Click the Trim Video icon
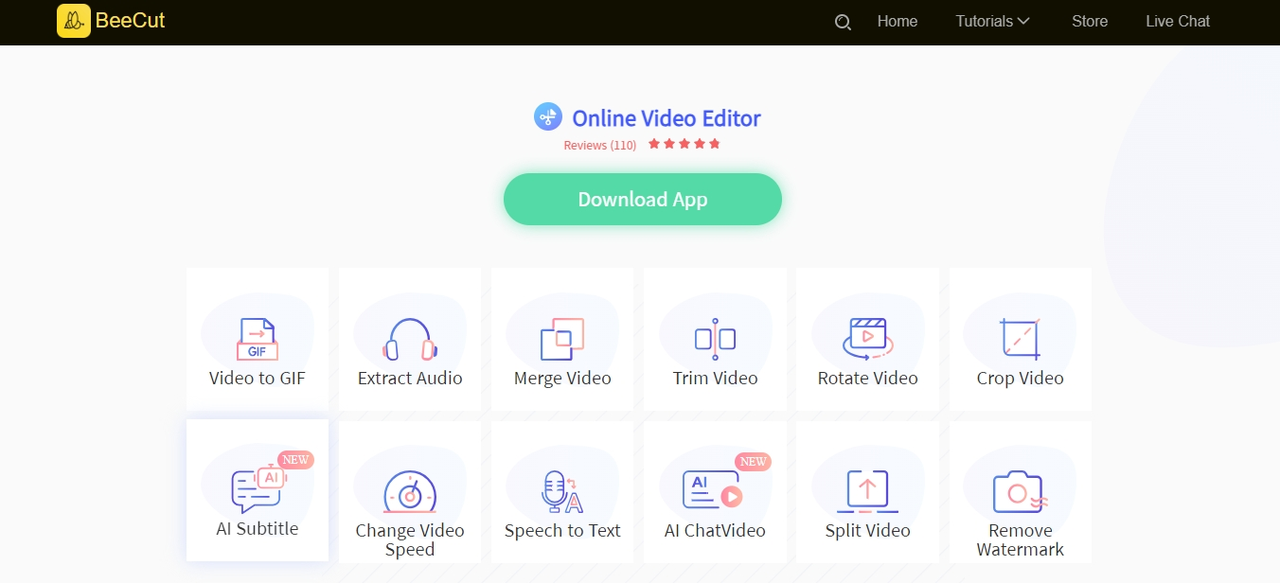The height and width of the screenshot is (583, 1280). (x=715, y=339)
